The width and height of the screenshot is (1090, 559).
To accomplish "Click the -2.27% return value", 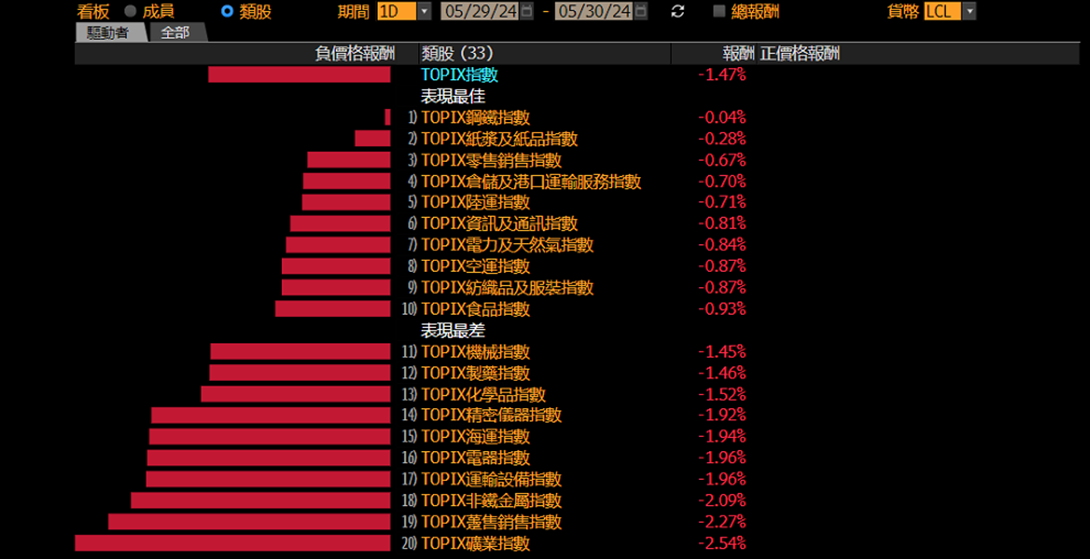I will [722, 521].
